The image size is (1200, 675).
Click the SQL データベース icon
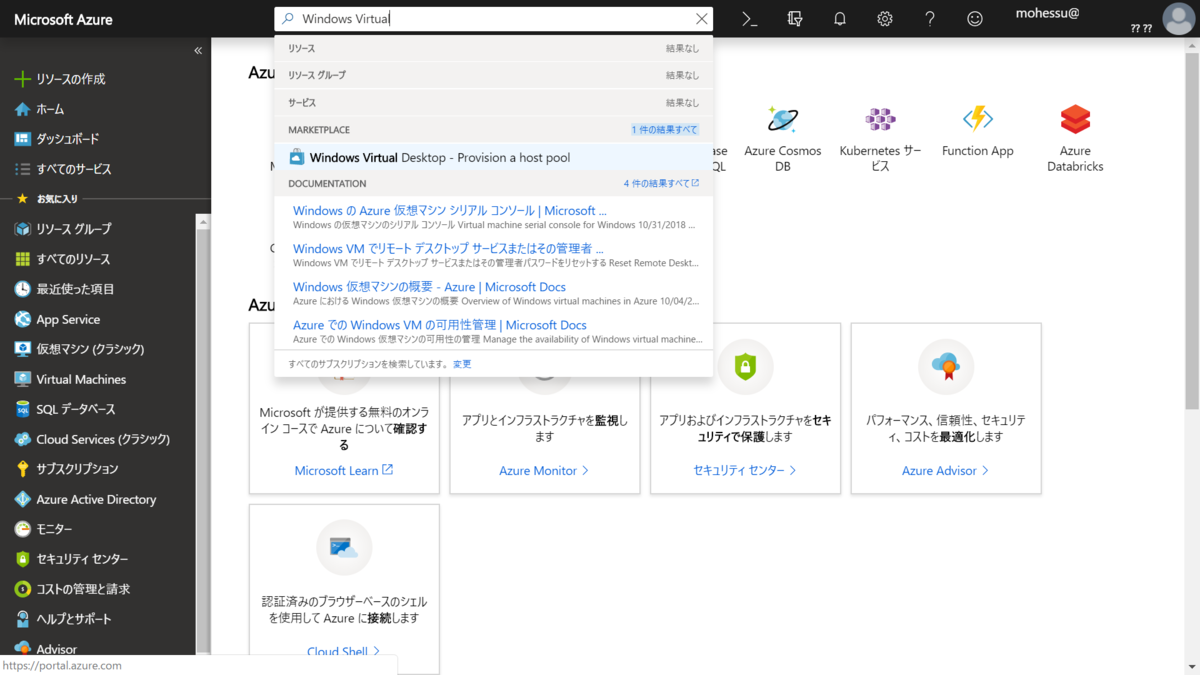click(22, 409)
